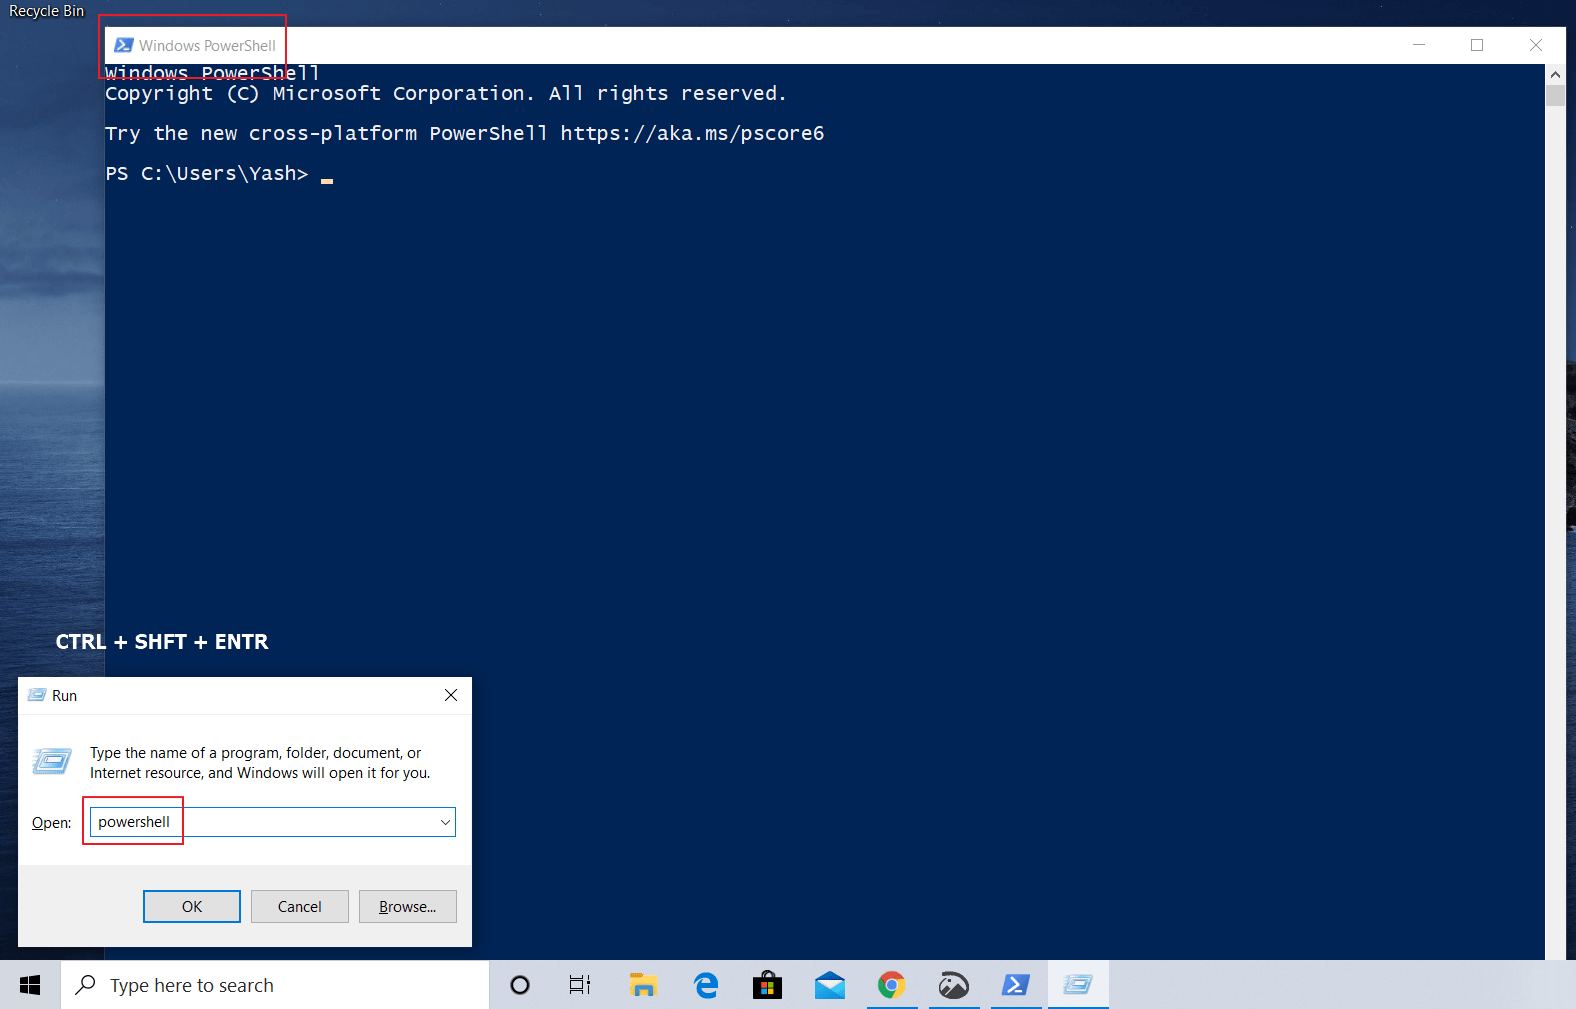The image size is (1576, 1009).
Task: Click Cancel in the Run dialog
Action: (x=300, y=906)
